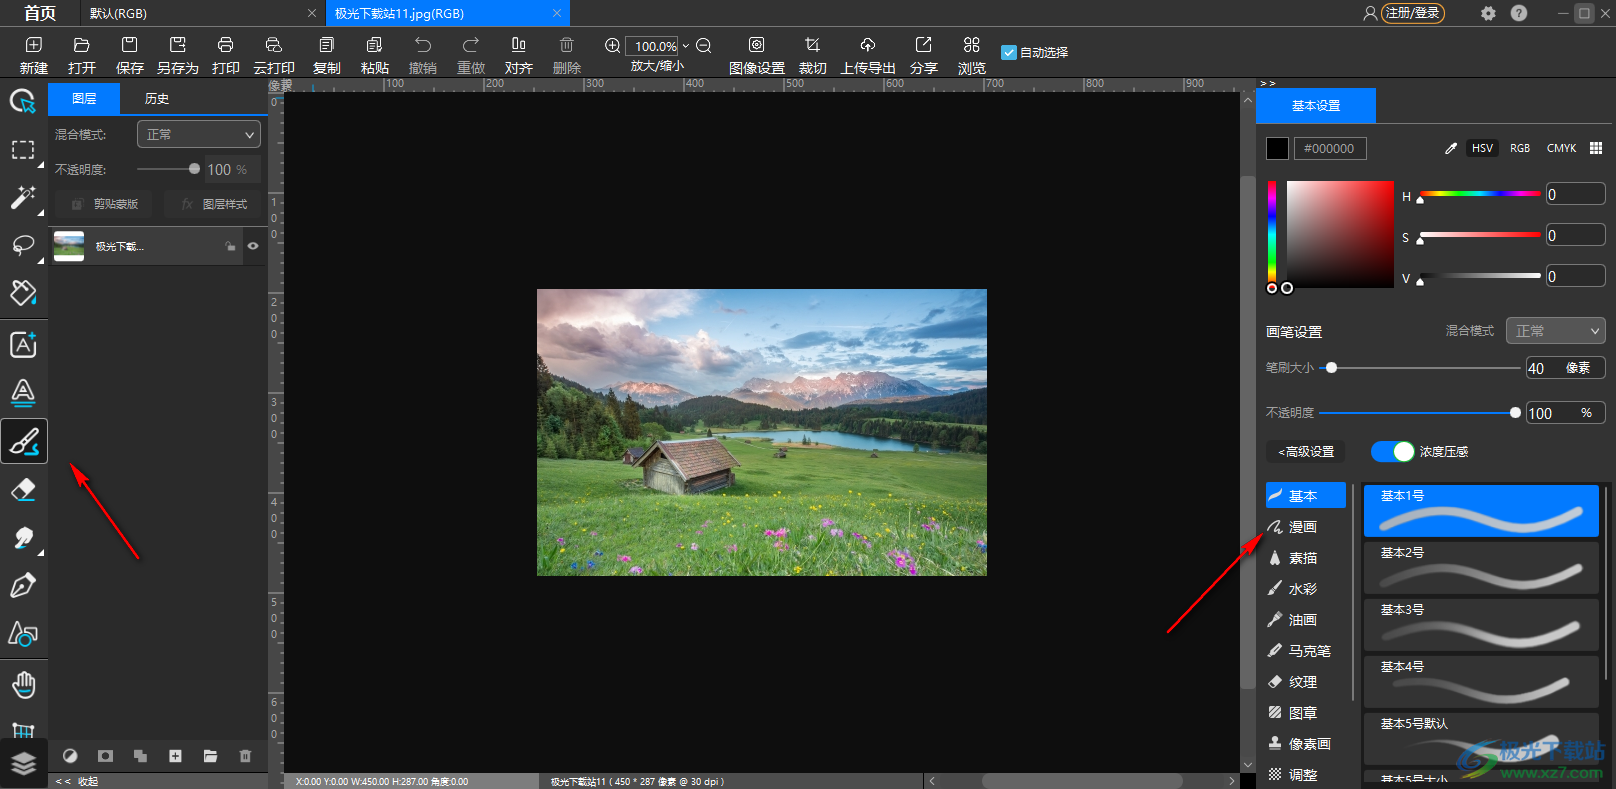Create a new layer group folder

pos(210,756)
